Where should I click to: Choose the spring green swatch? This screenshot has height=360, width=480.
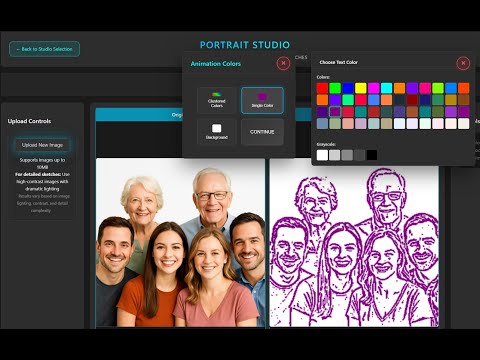click(x=348, y=100)
